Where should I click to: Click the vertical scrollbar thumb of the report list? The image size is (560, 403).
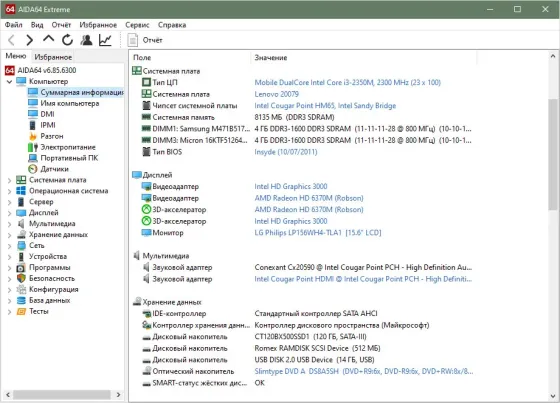552,155
